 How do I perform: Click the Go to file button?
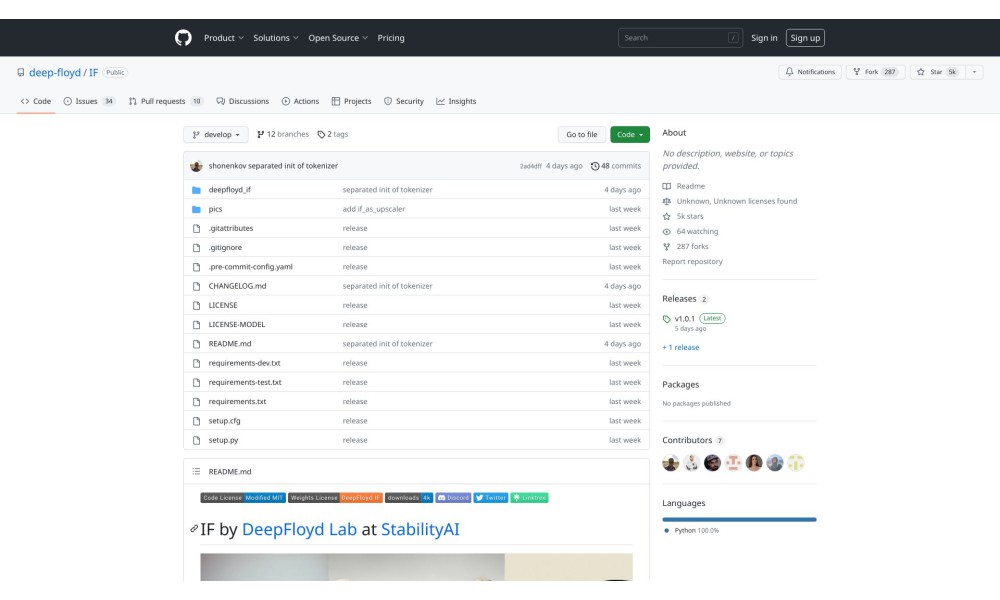pos(582,135)
